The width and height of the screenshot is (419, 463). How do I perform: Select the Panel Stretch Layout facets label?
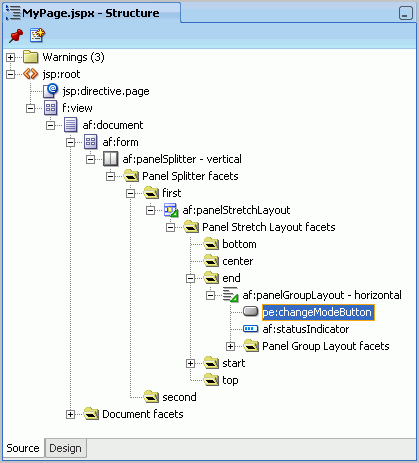click(269, 227)
